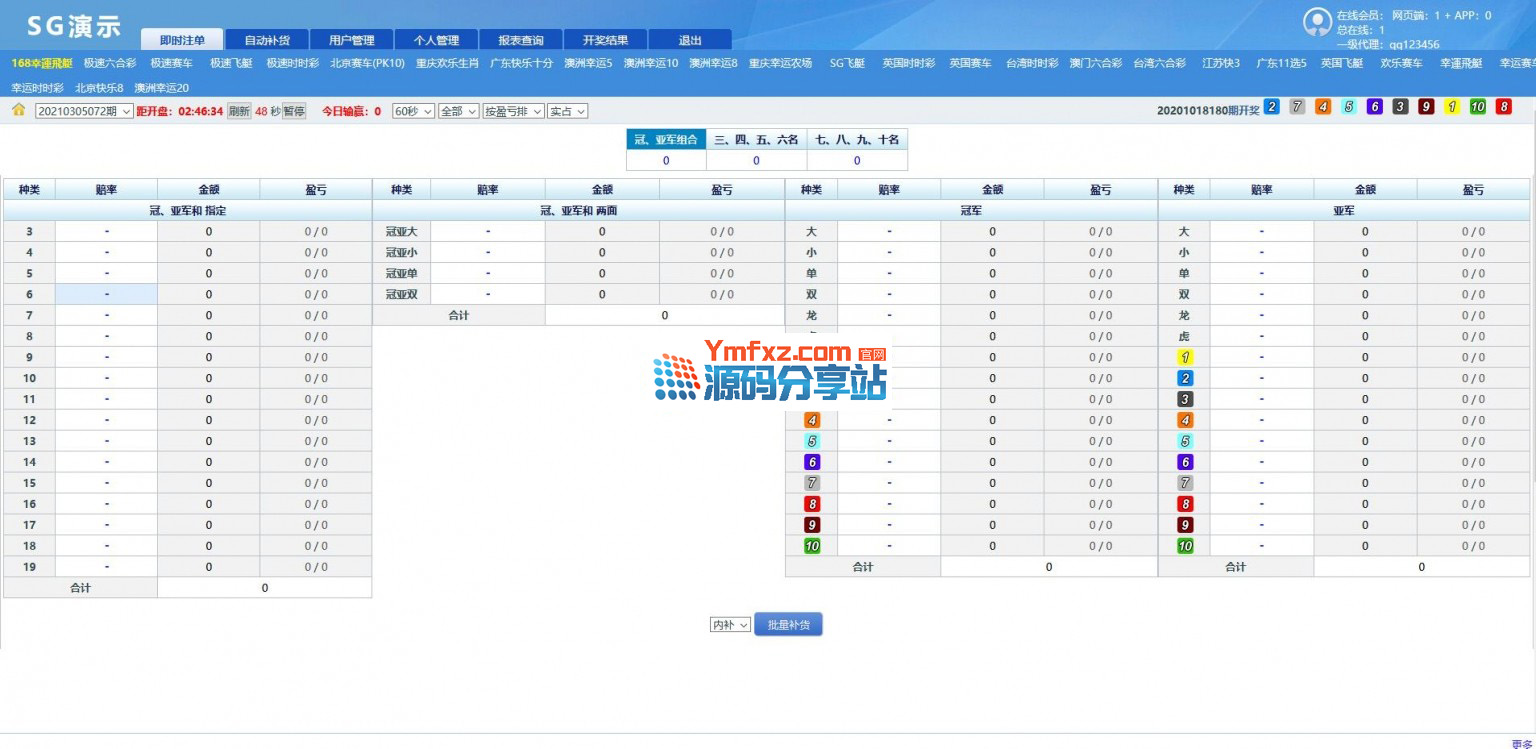Click the watermark logo 源码分享站
This screenshot has height=749, width=1536.
770,371
